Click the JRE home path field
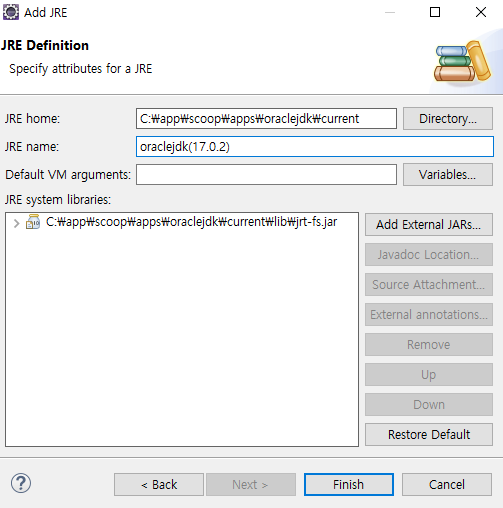The image size is (503, 508). pyautogui.click(x=266, y=118)
